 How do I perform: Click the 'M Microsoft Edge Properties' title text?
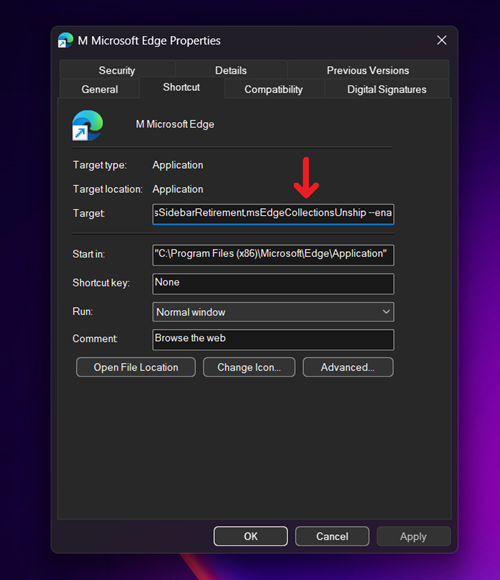(x=149, y=41)
